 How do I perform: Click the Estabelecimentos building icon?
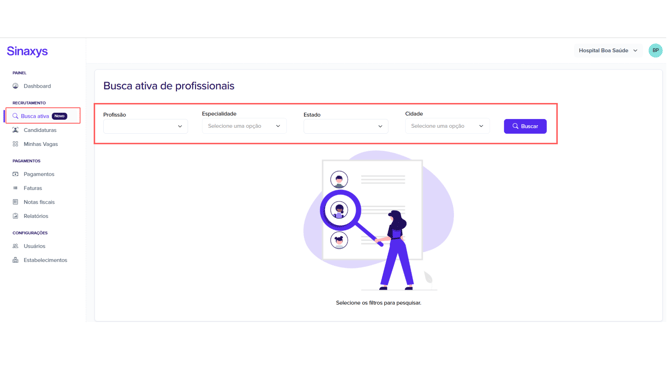(15, 260)
